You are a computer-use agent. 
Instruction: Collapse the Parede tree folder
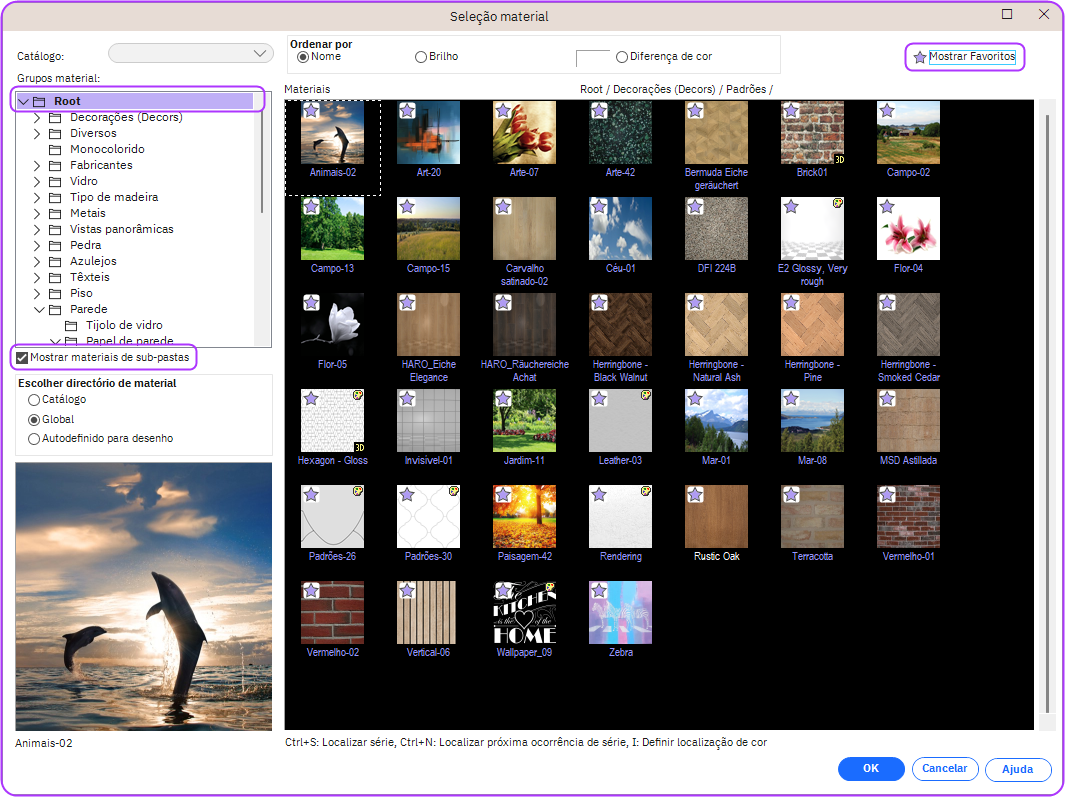38,309
